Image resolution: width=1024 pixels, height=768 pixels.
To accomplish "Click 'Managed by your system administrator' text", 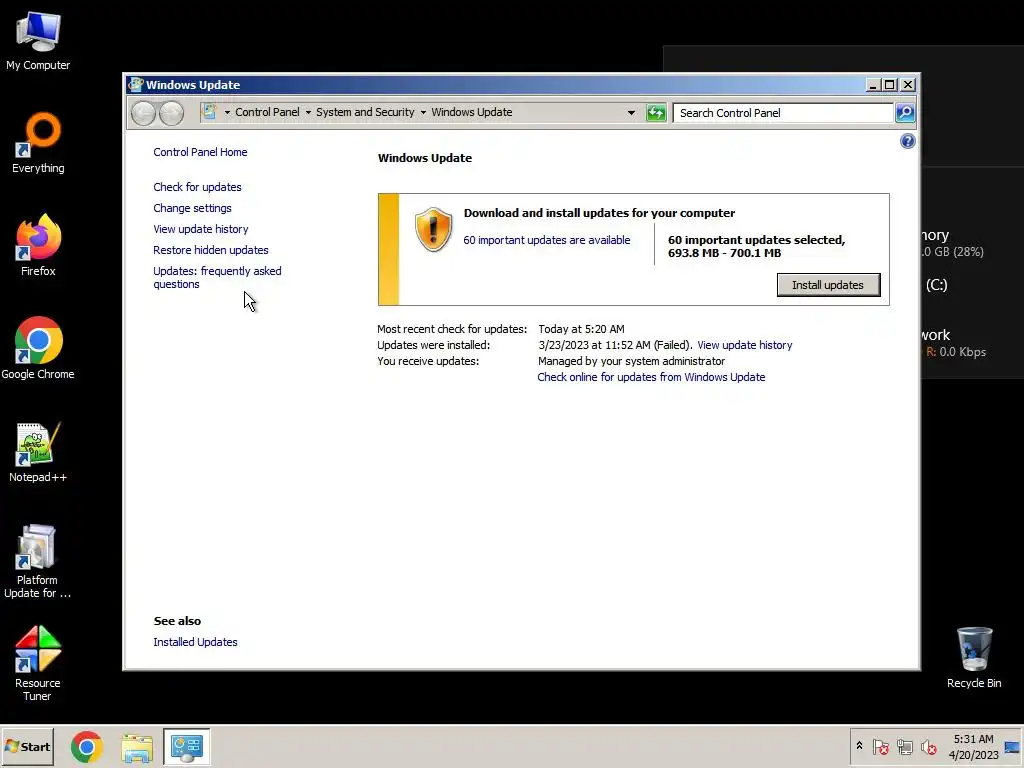I will point(632,361).
